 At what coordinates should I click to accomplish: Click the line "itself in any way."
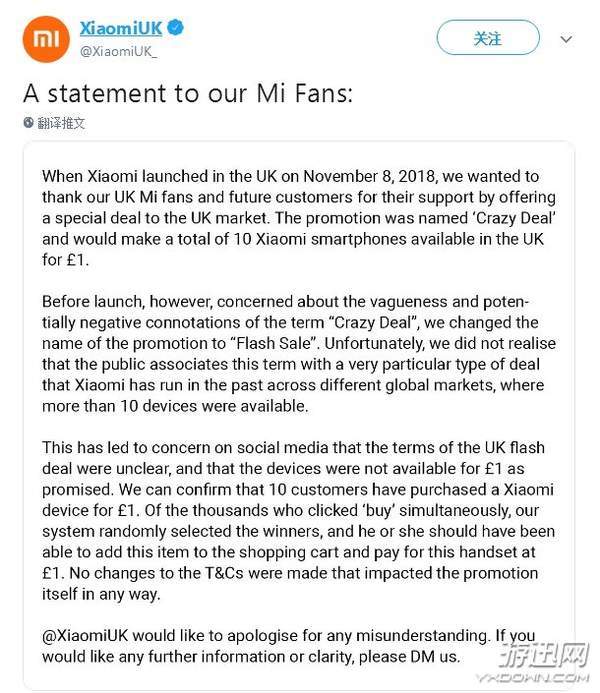click(x=101, y=594)
